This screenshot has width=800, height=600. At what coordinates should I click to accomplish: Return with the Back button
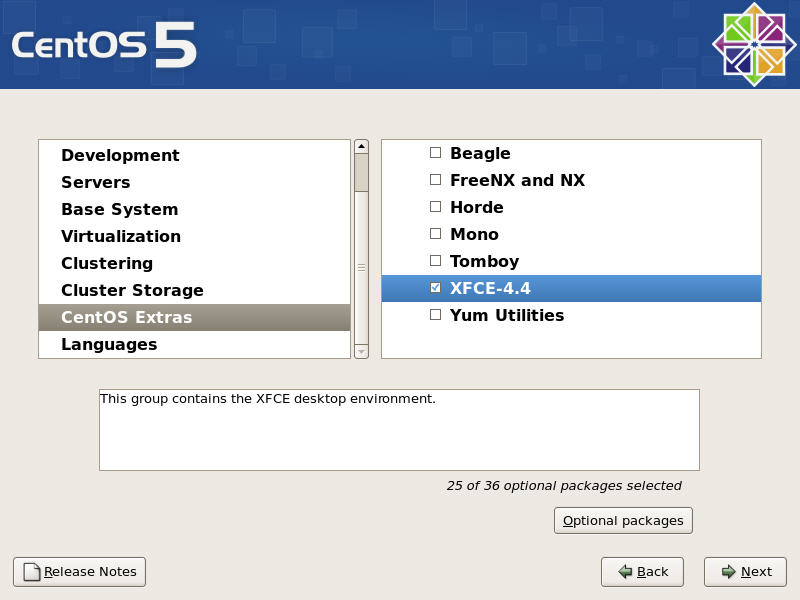pyautogui.click(x=642, y=572)
